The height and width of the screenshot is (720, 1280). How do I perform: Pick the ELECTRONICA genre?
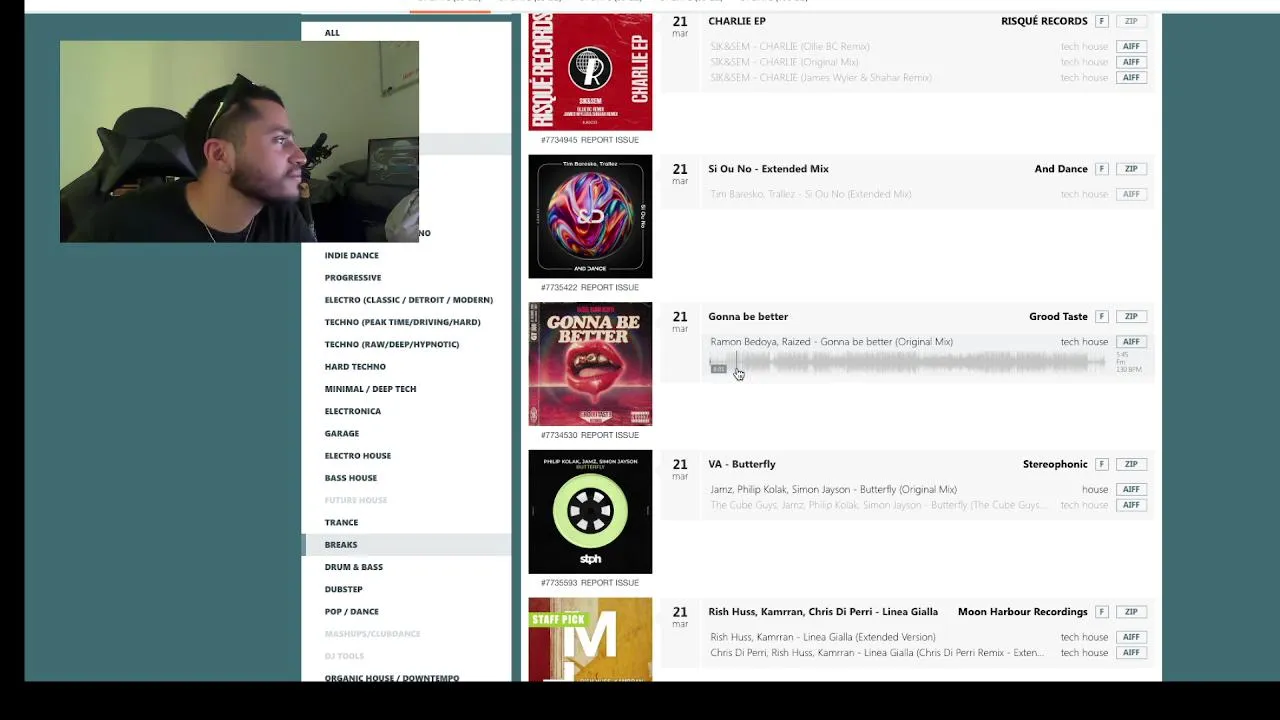click(352, 411)
